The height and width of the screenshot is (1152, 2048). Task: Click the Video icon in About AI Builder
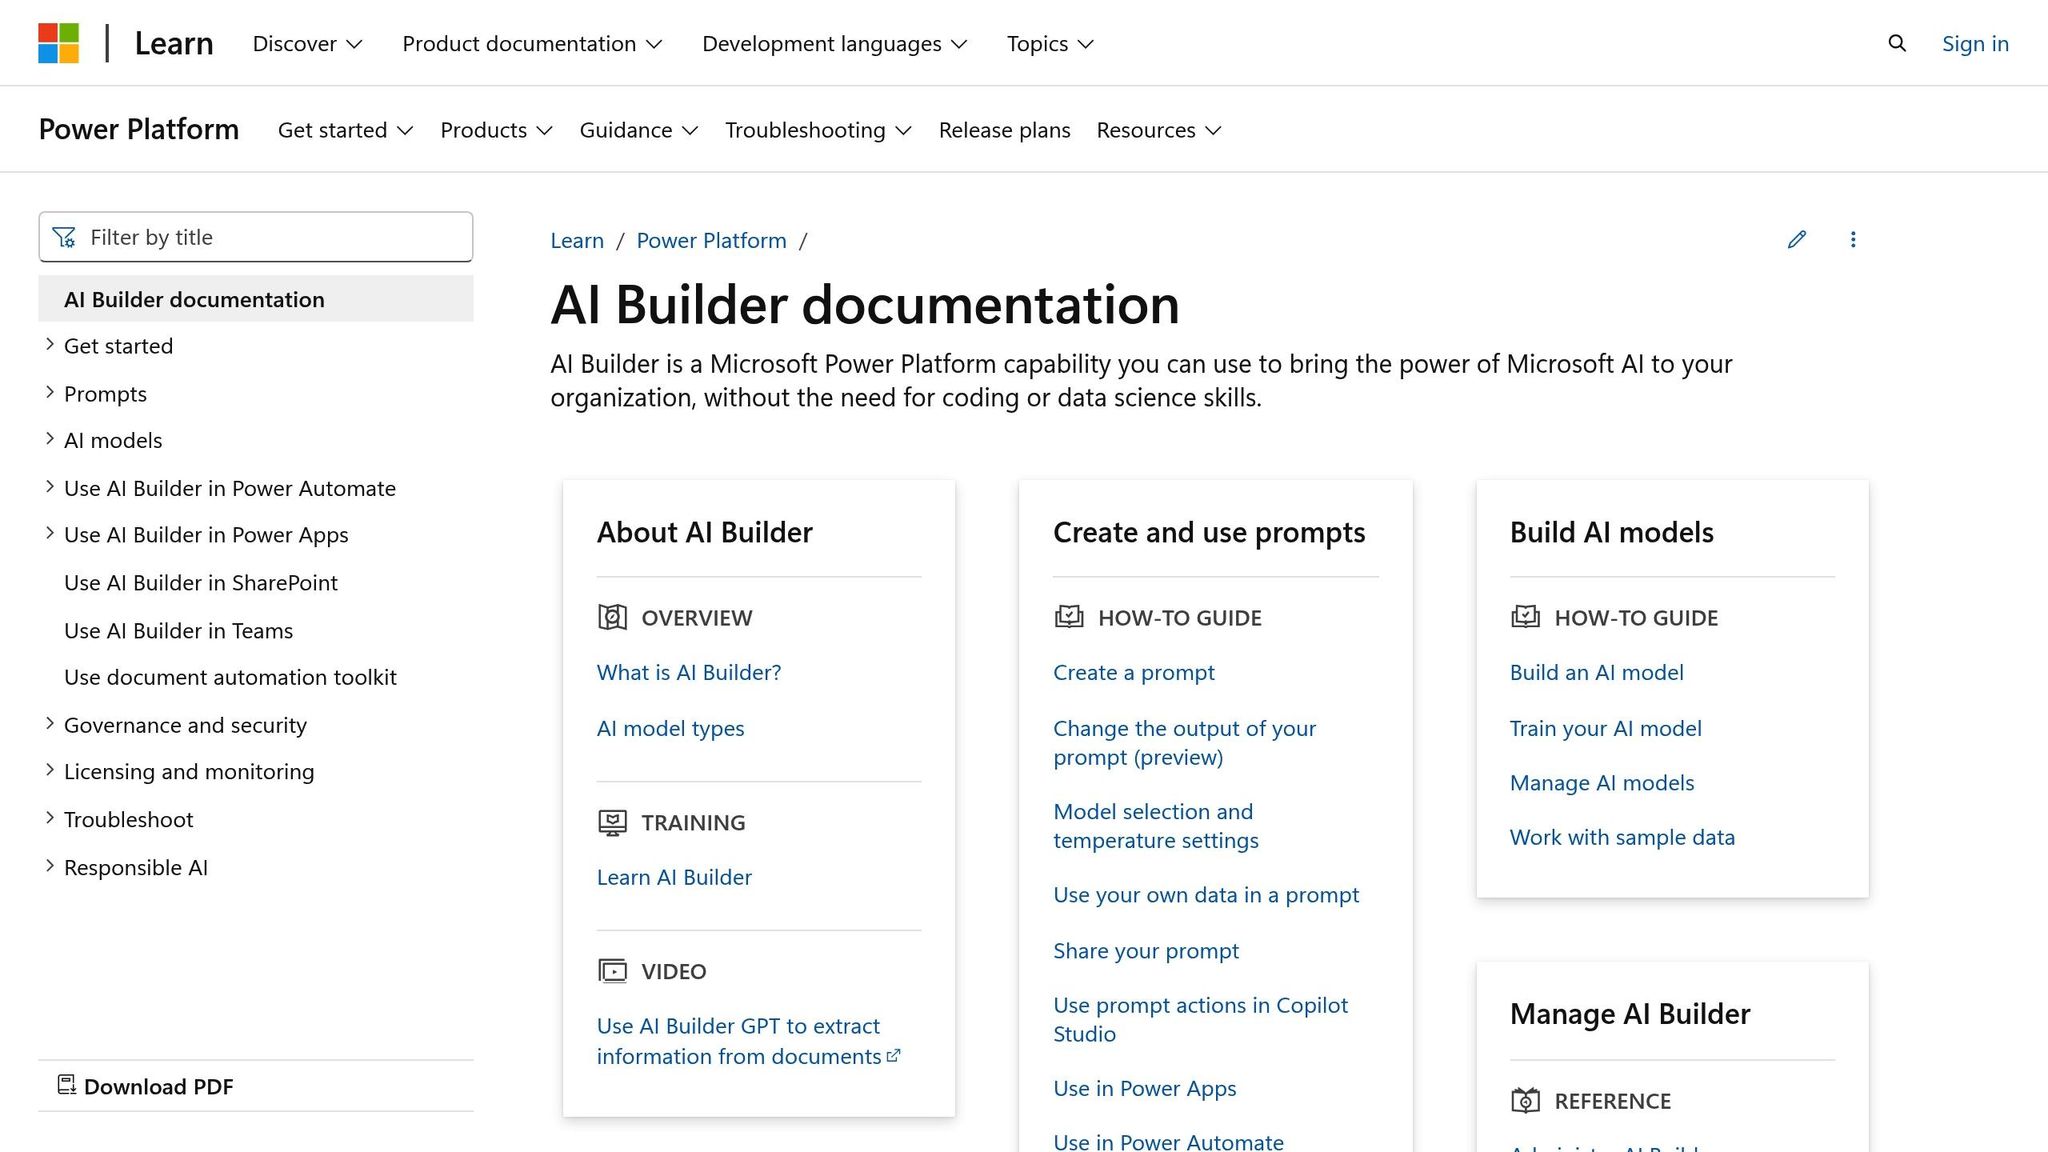point(612,971)
